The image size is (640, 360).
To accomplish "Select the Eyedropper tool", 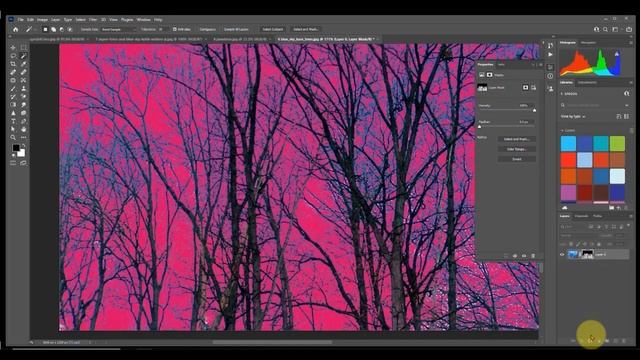I will tap(23, 64).
